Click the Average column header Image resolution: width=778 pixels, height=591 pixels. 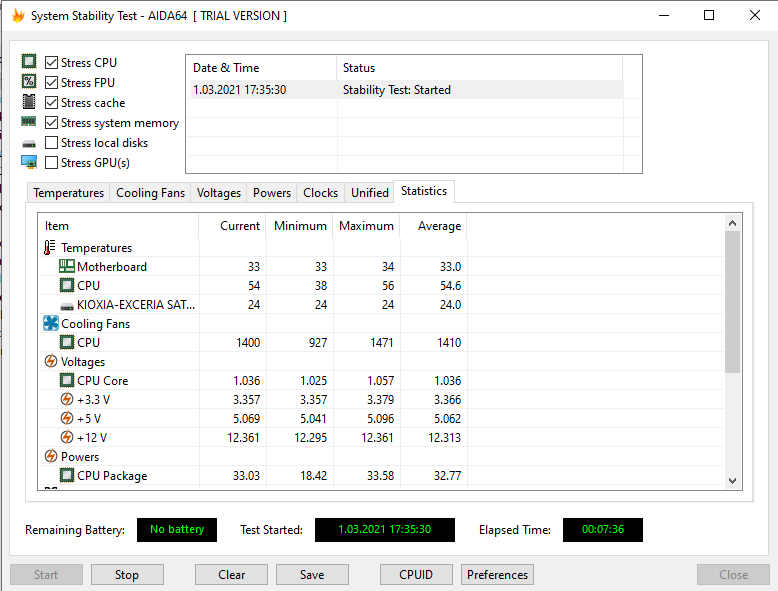[x=433, y=226]
